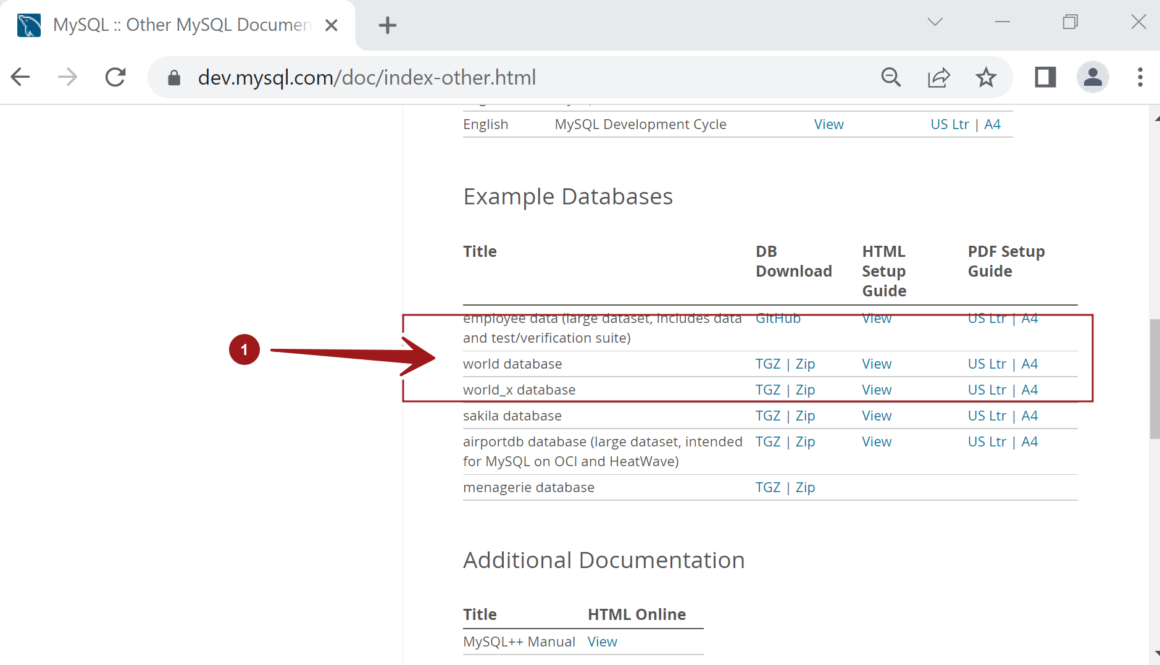
Task: Select the MySQL Other Documentation tab
Action: click(180, 25)
